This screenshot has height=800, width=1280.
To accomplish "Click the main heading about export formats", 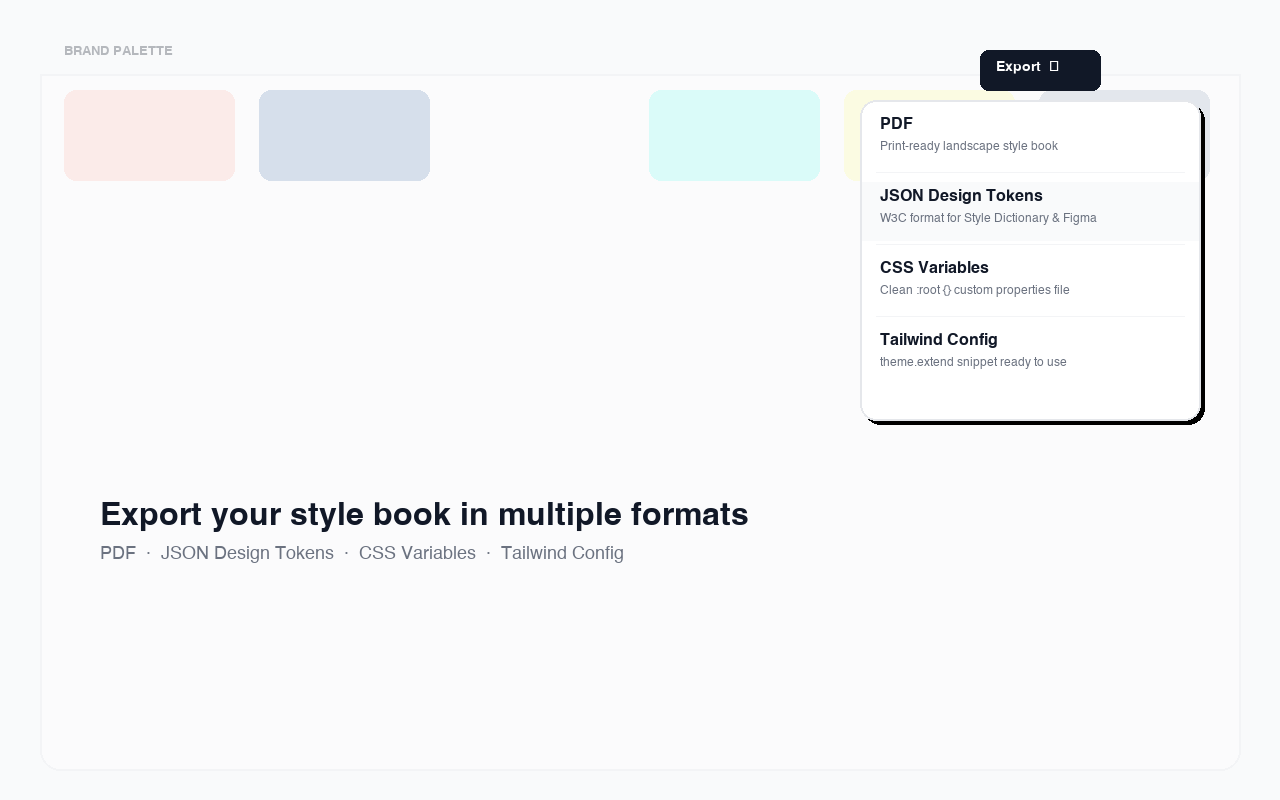I will click(424, 514).
